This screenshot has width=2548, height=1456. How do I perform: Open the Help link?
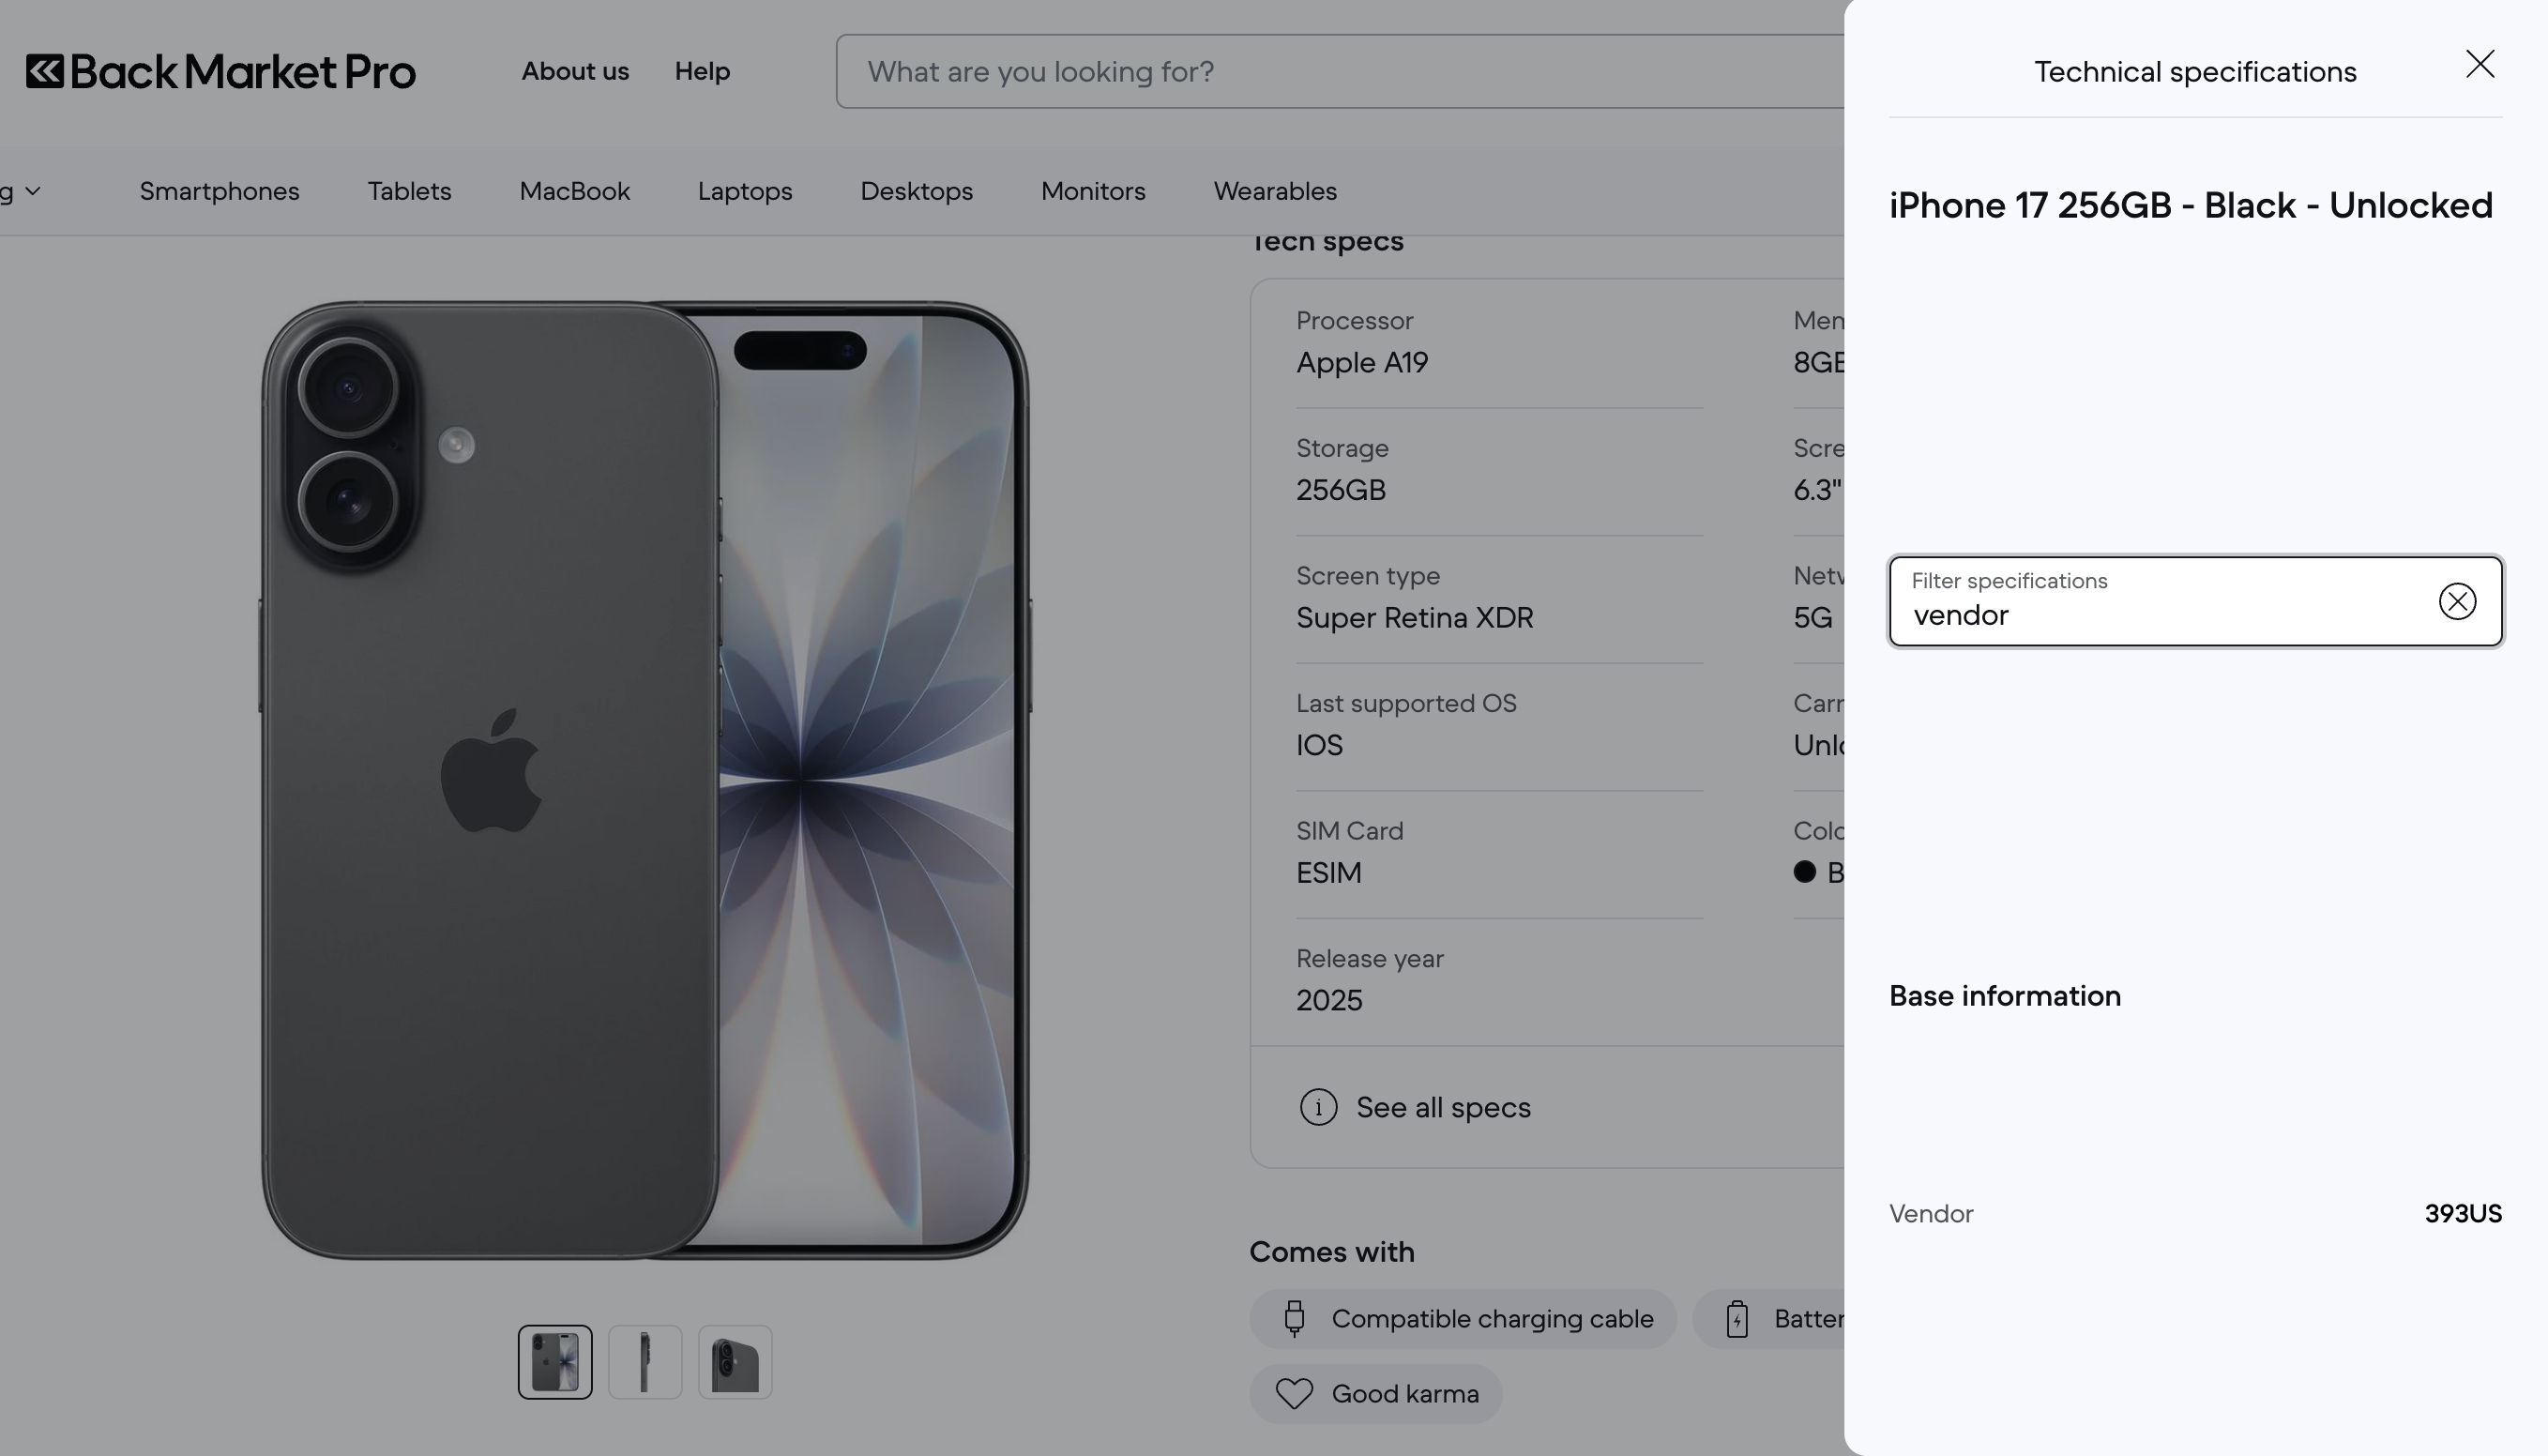[x=702, y=72]
